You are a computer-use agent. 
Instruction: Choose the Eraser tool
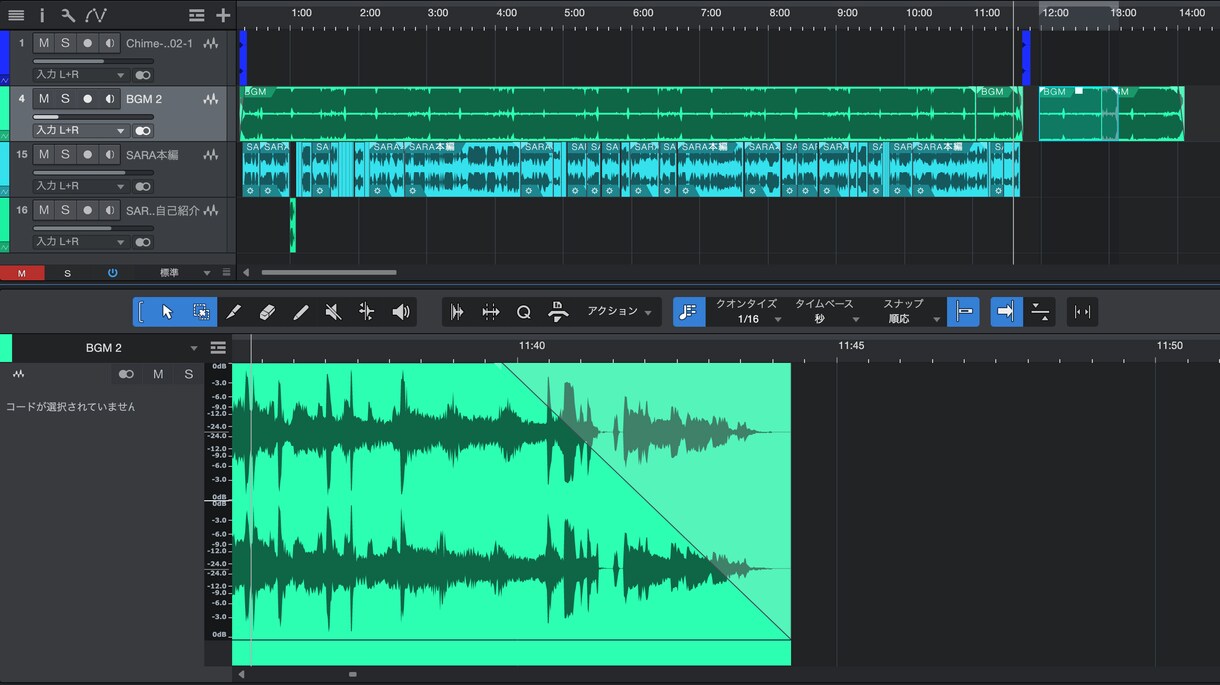point(267,312)
